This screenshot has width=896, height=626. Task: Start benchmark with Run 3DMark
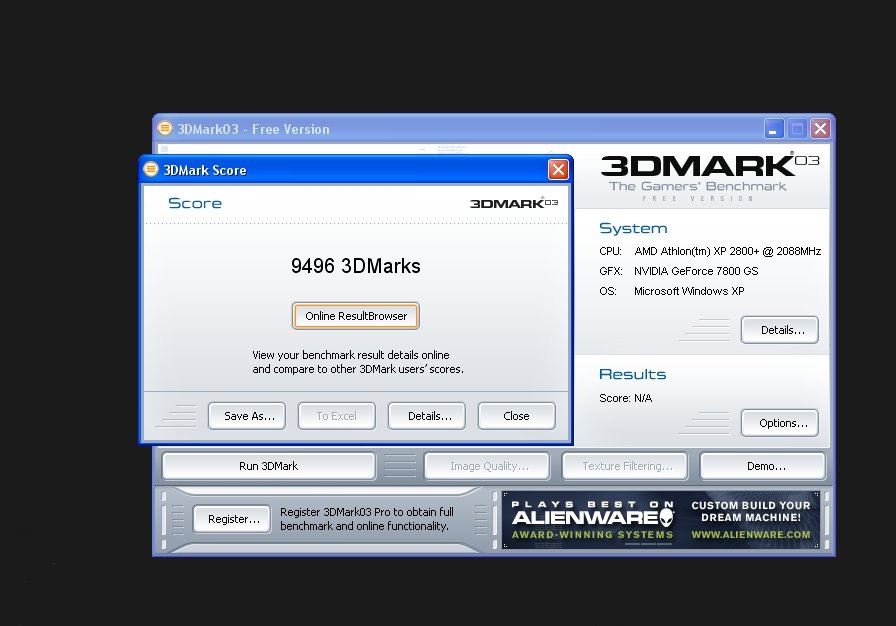pyautogui.click(x=269, y=466)
